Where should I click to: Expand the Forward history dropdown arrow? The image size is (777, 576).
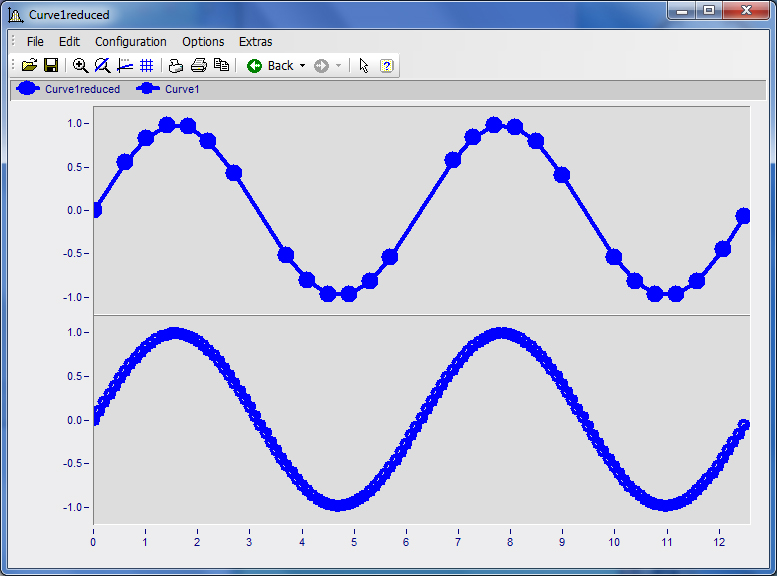tap(338, 65)
